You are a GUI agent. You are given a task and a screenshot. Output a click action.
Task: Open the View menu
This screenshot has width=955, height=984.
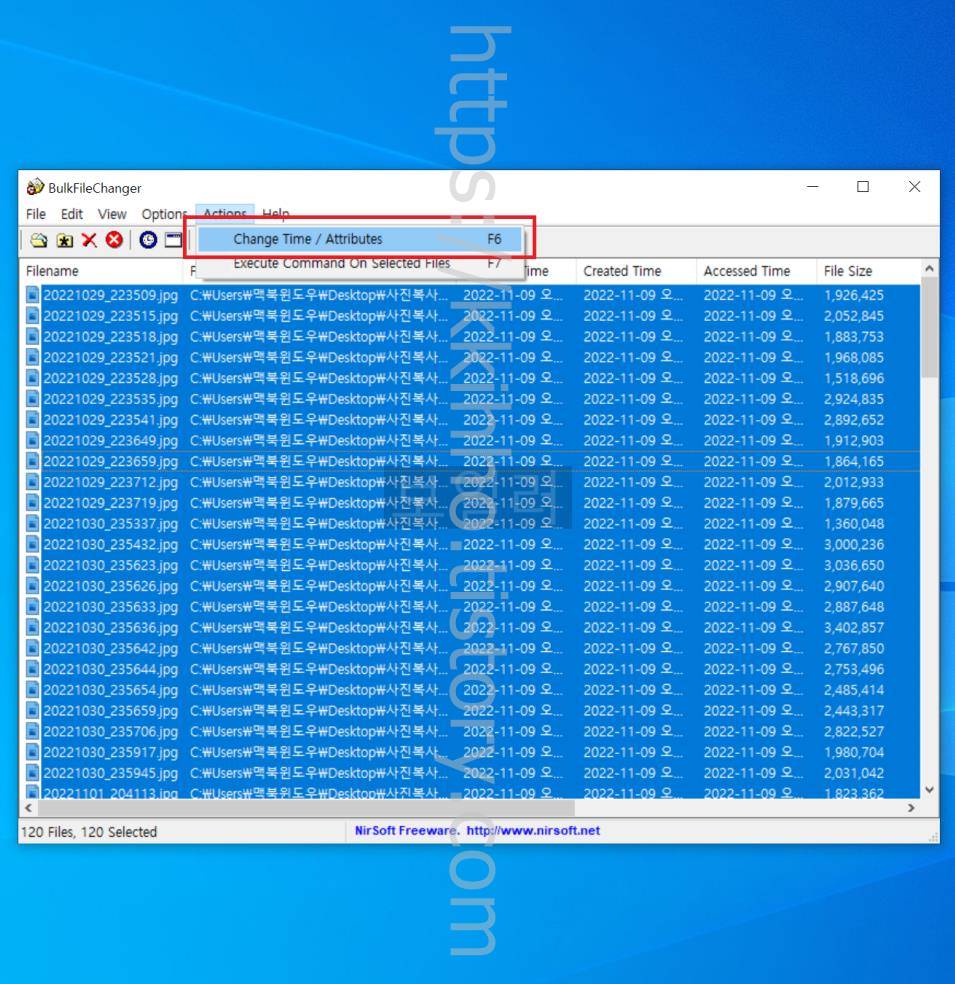click(x=112, y=214)
